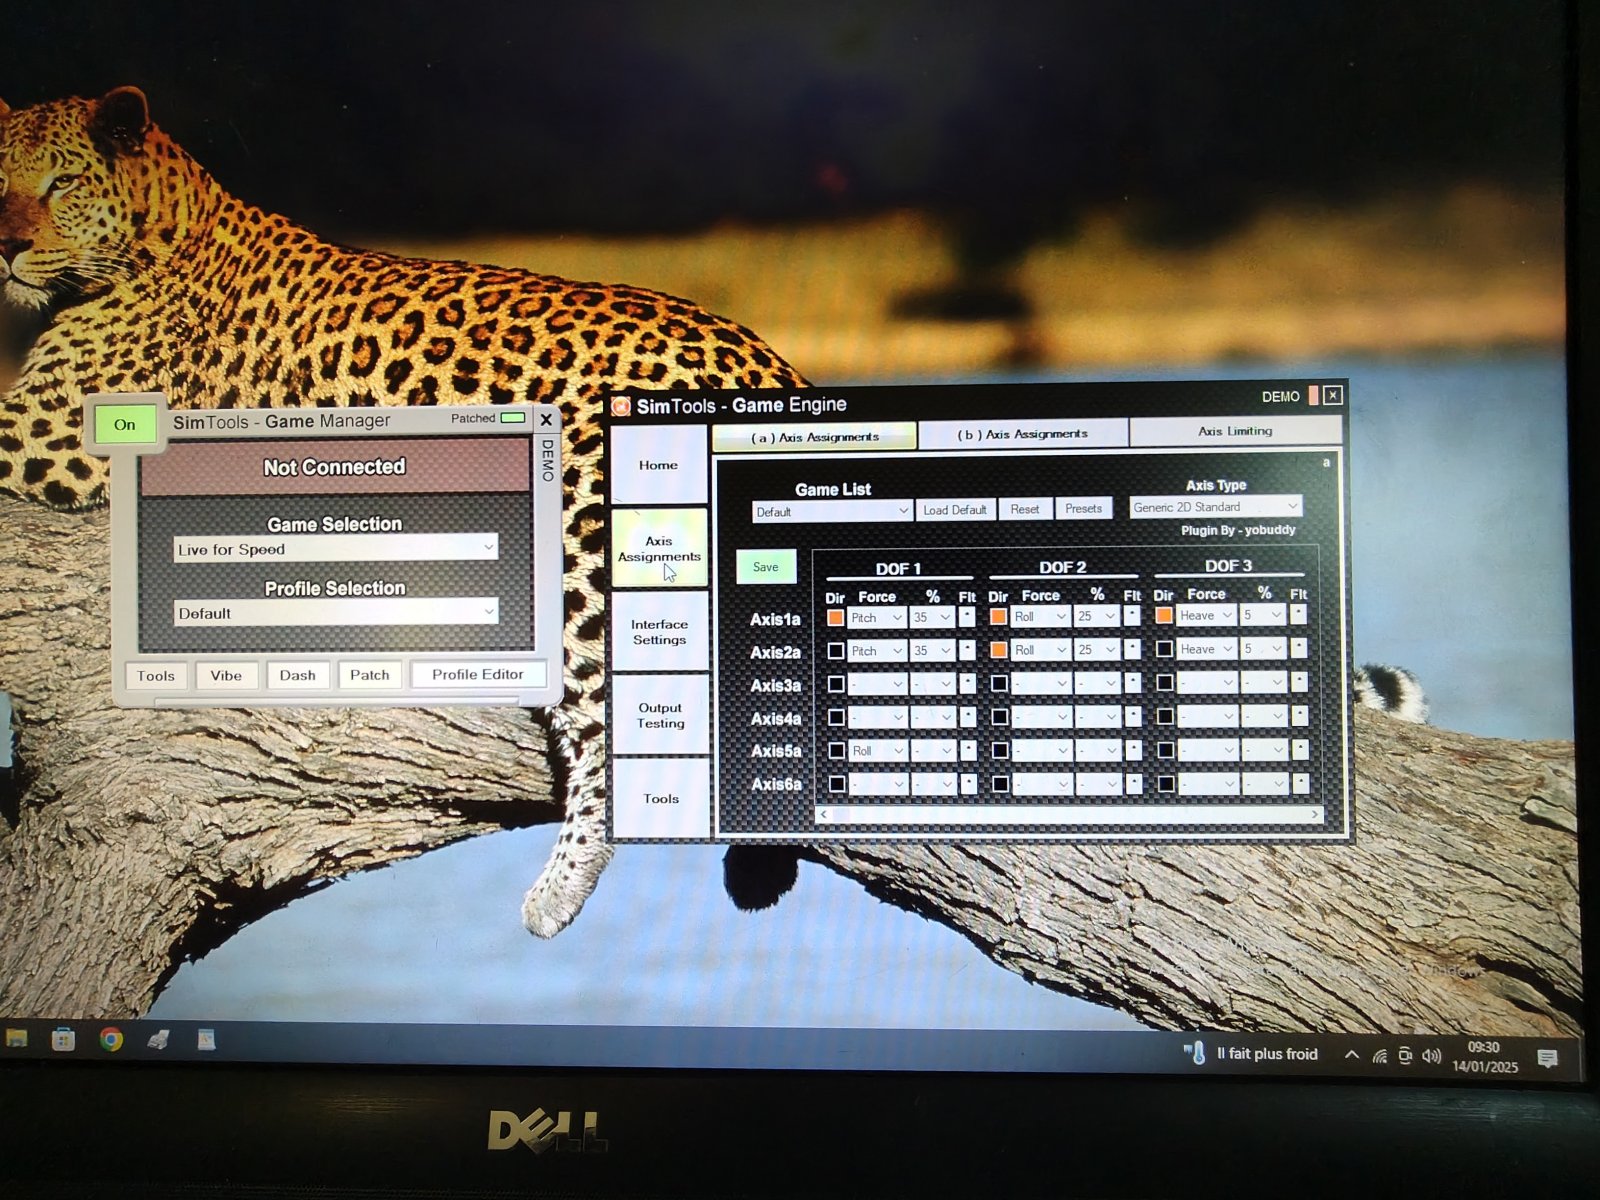1600x1200 pixels.
Task: Click the SimTools Game Engine logo icon
Action: 621,406
